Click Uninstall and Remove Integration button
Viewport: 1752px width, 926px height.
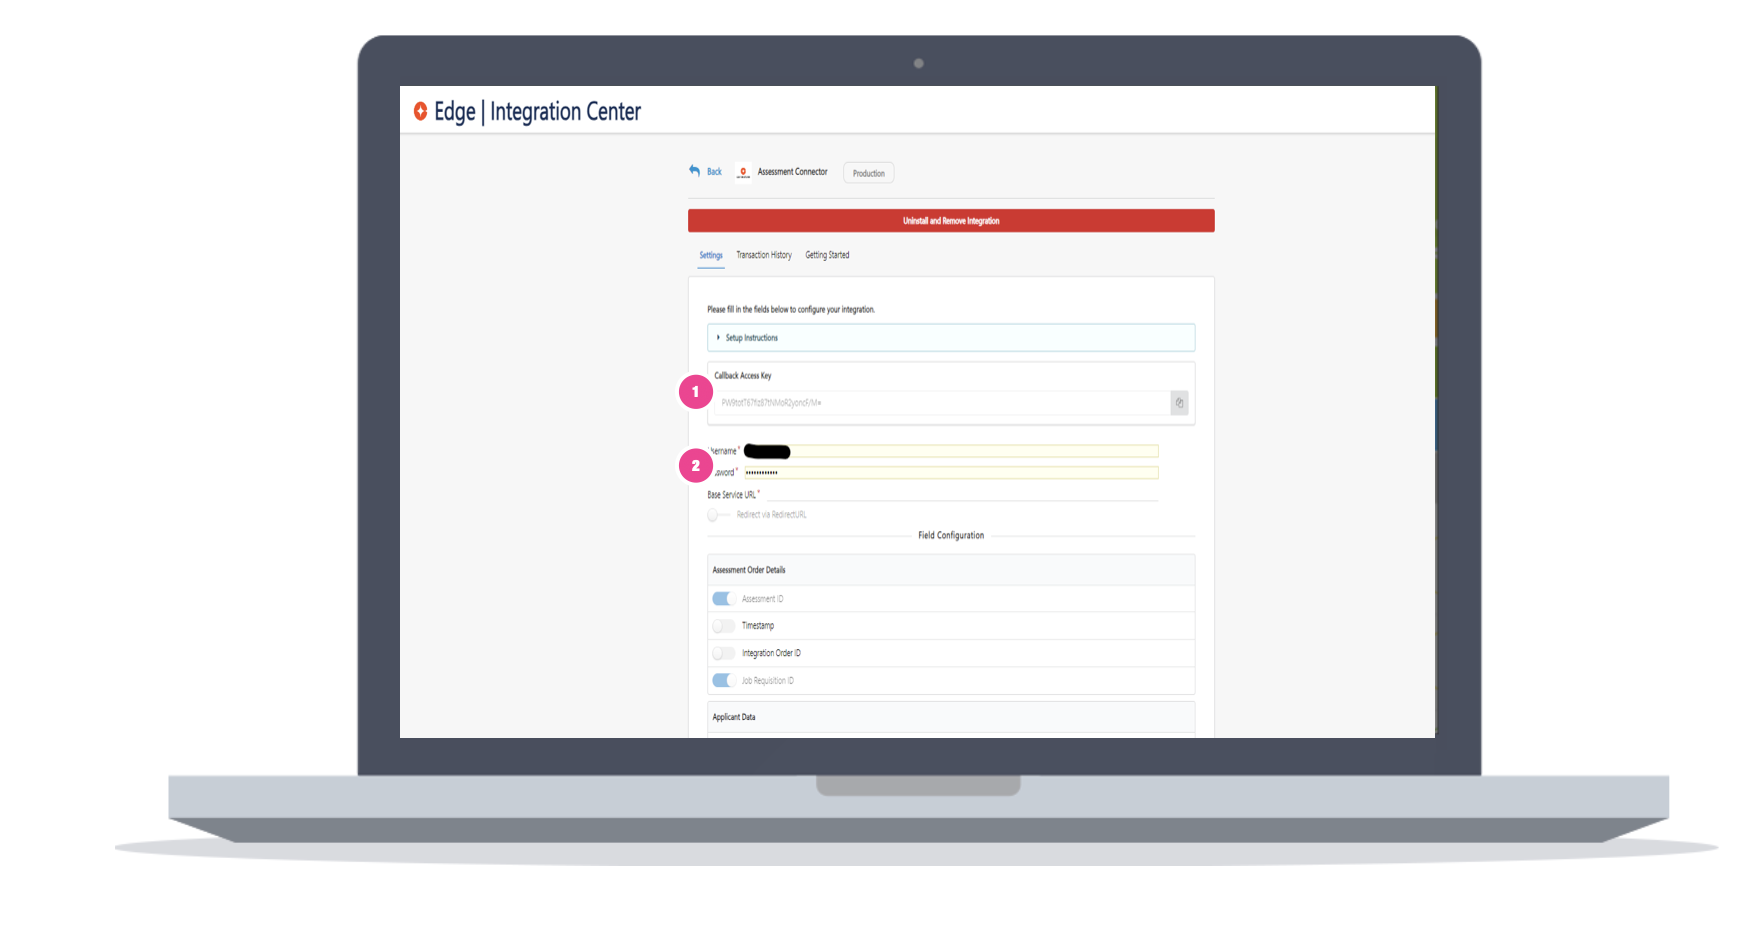tap(951, 221)
